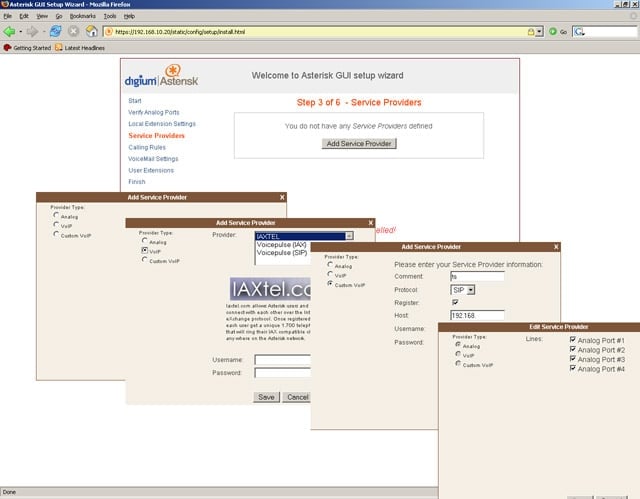This screenshot has width=640, height=499.
Task: Click the Comment input field
Action: [477, 276]
